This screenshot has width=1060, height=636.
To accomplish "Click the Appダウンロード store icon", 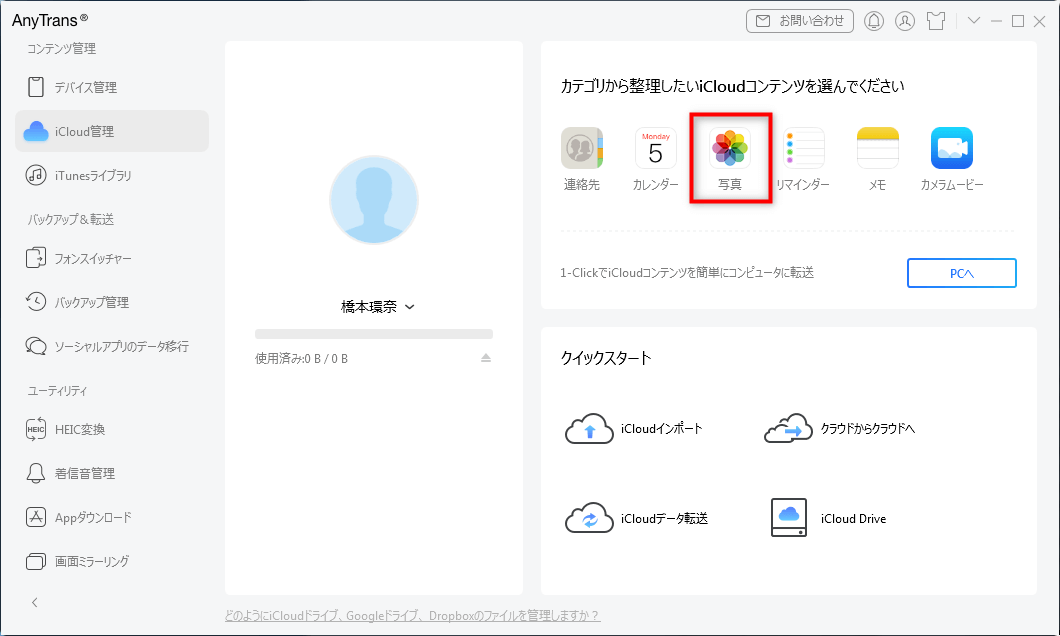I will point(36,517).
